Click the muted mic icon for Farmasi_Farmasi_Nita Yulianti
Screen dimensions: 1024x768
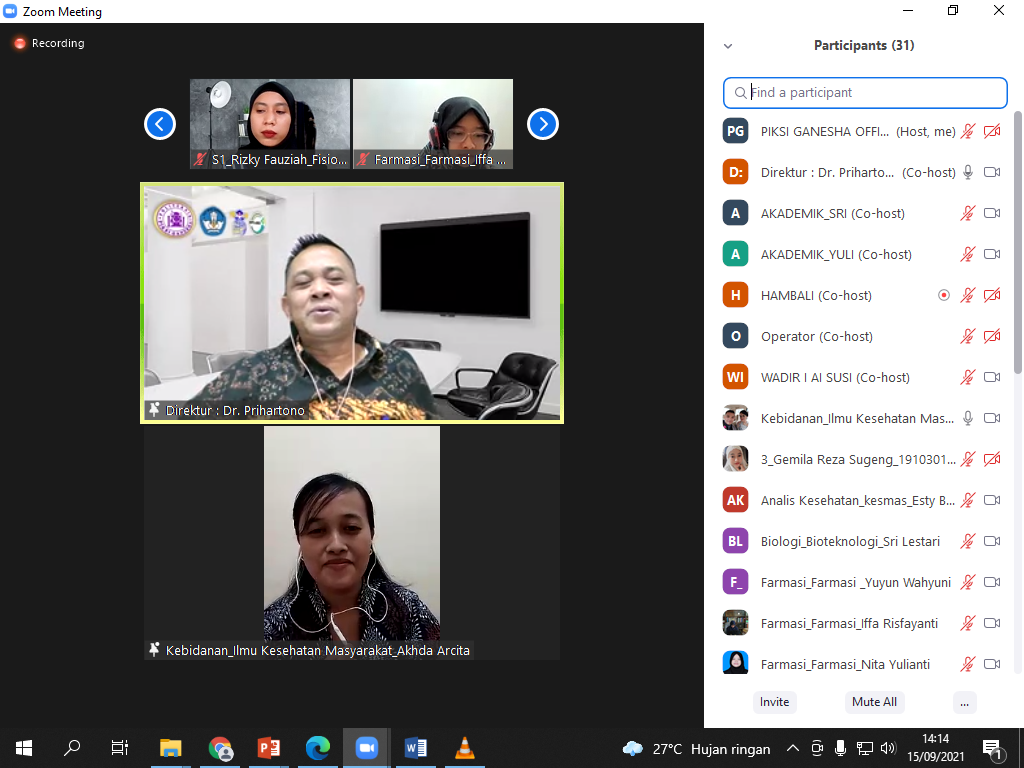pyautogui.click(x=968, y=664)
